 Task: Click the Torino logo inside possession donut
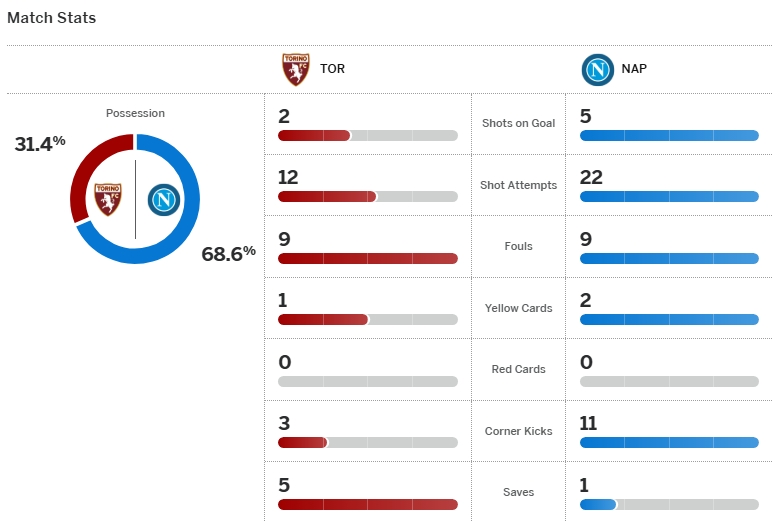[x=107, y=199]
